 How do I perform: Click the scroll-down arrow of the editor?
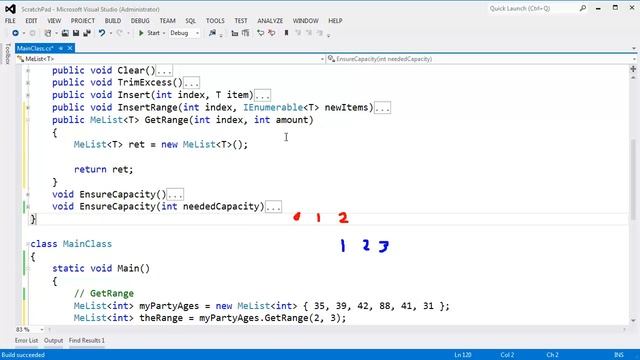(x=633, y=321)
